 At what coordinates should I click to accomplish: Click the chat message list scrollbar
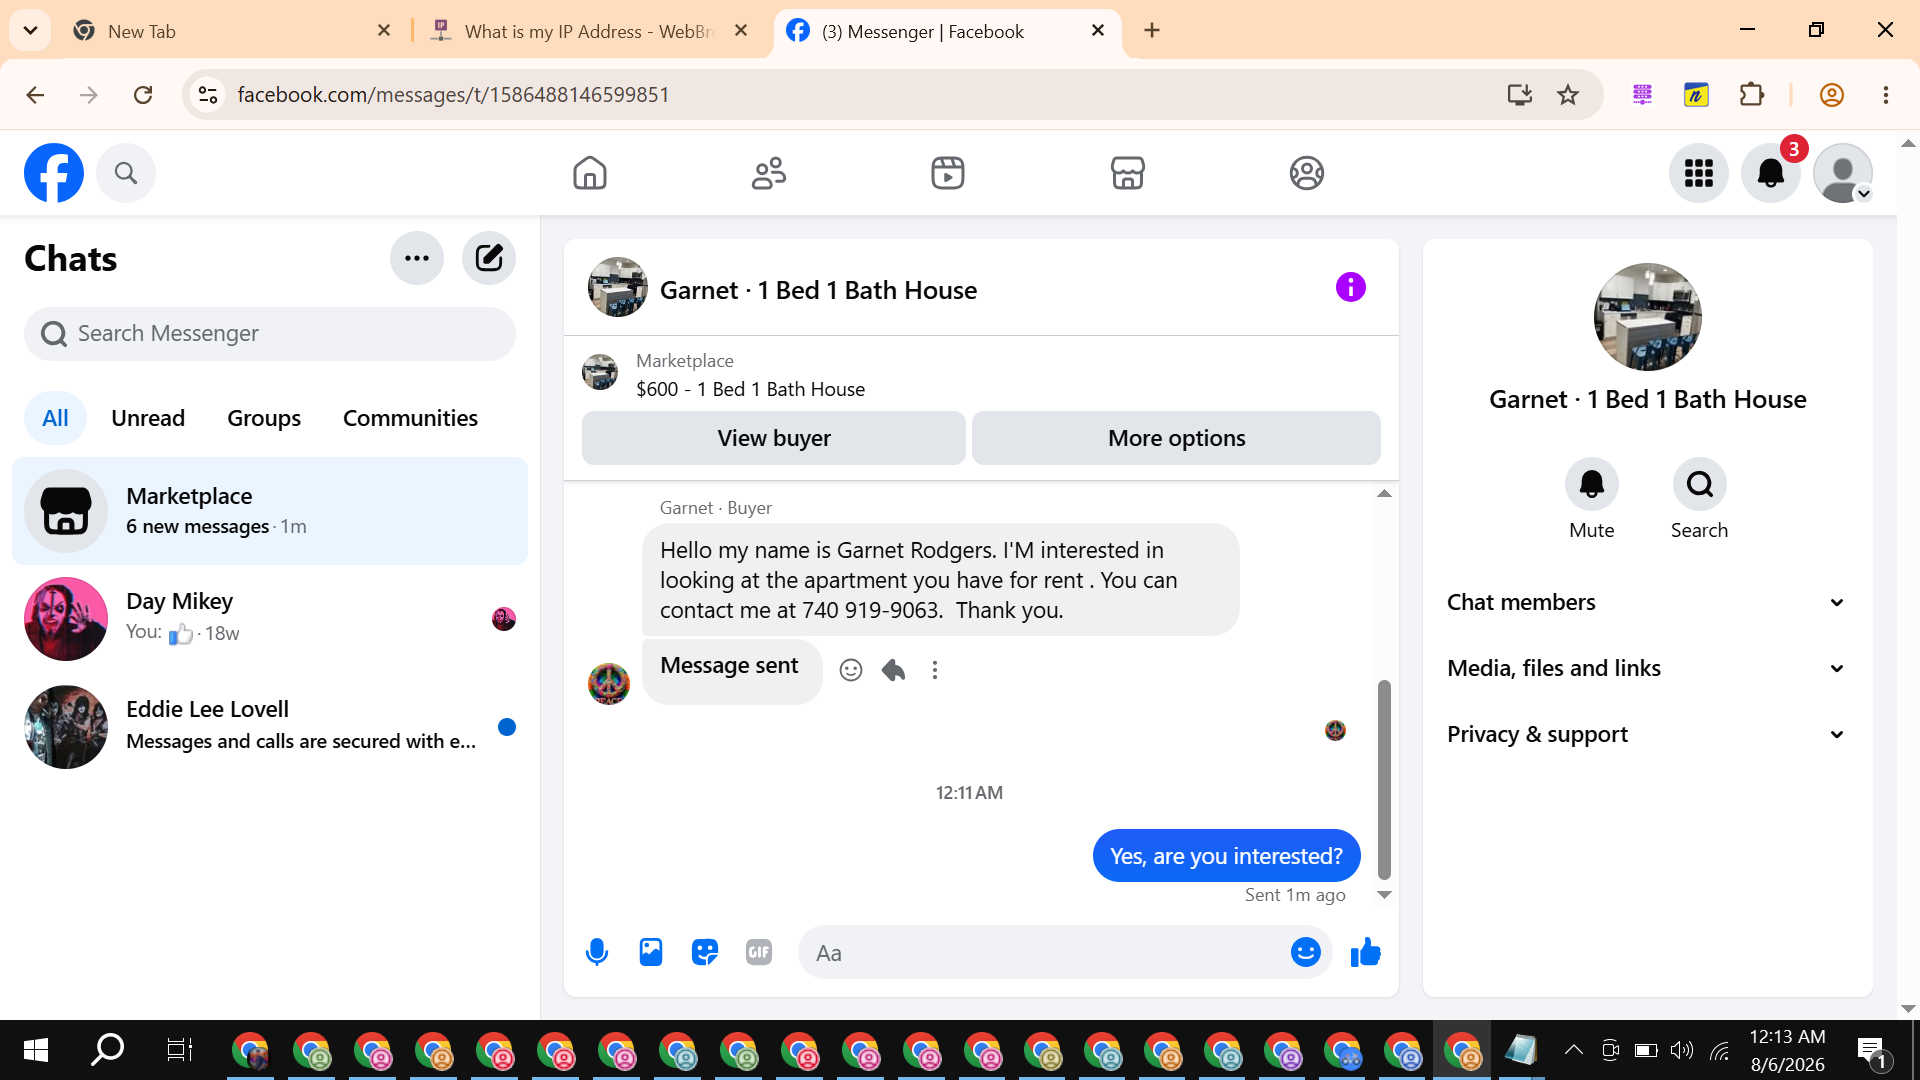coord(1384,780)
